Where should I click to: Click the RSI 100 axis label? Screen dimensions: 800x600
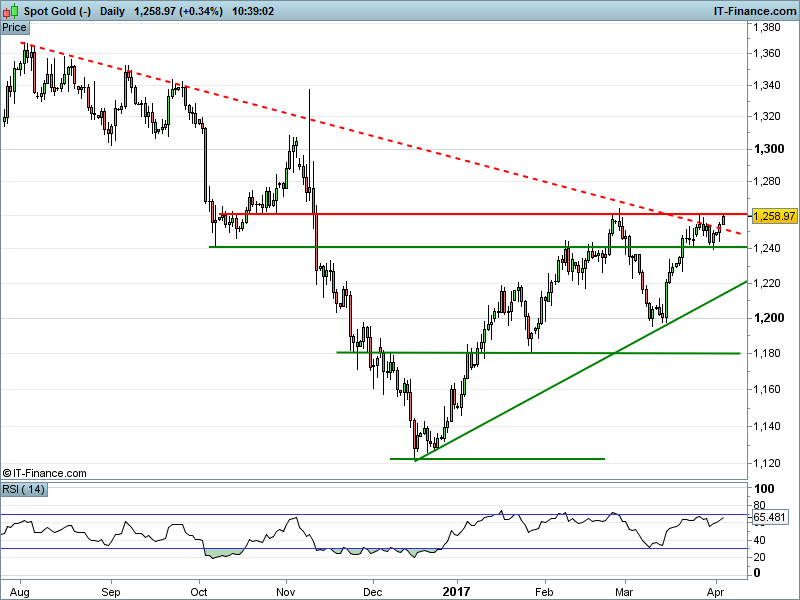(764, 489)
